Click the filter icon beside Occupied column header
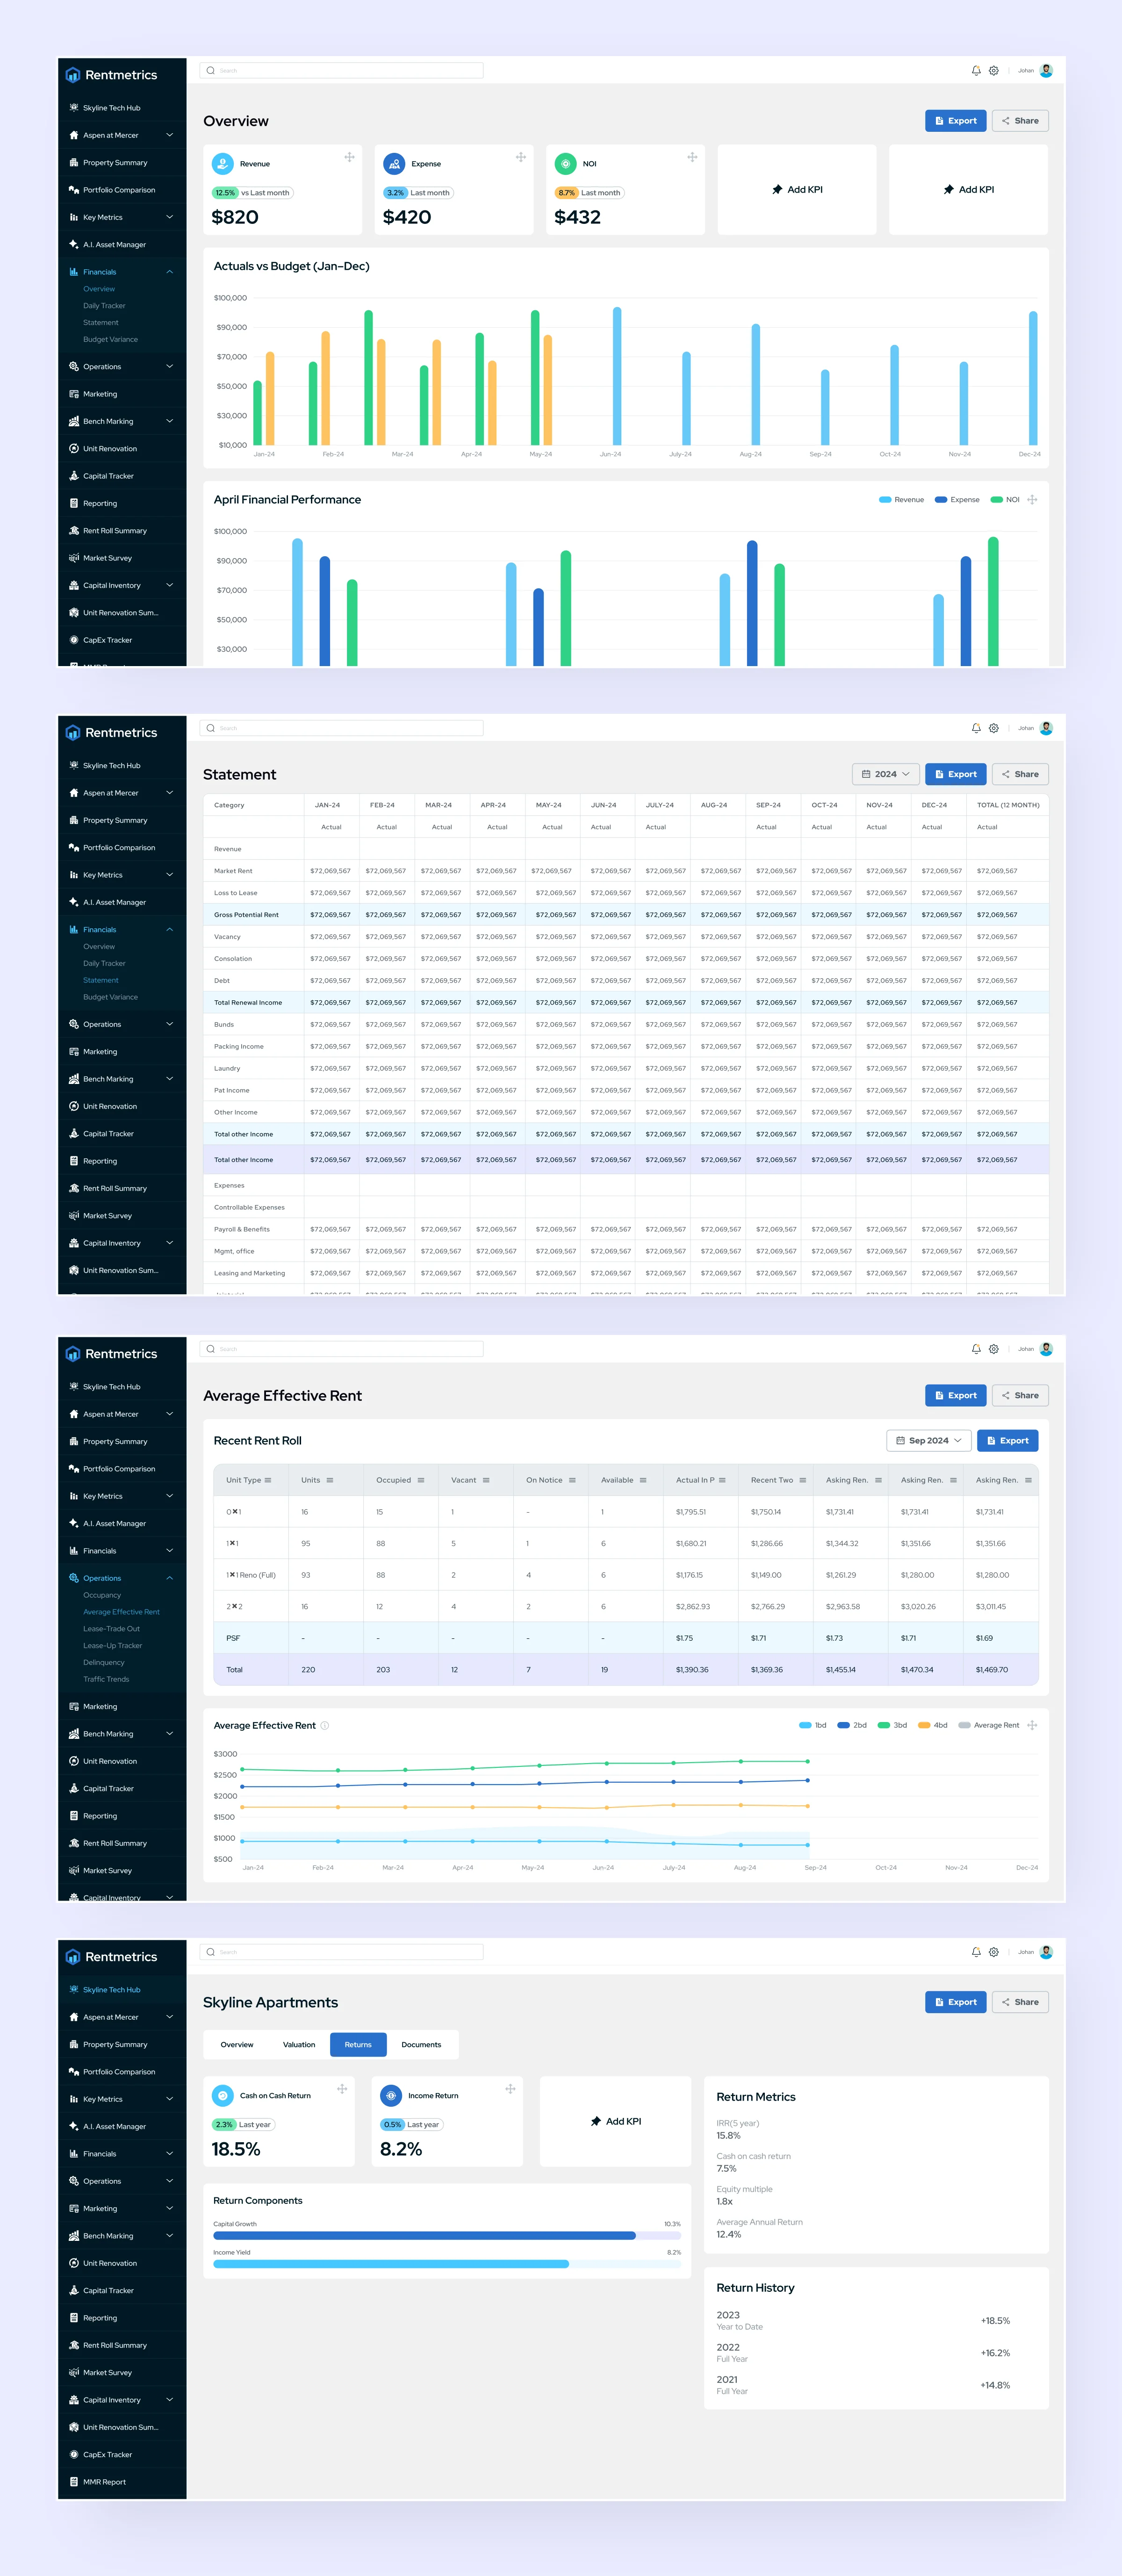The height and width of the screenshot is (2576, 1122). [x=421, y=1480]
